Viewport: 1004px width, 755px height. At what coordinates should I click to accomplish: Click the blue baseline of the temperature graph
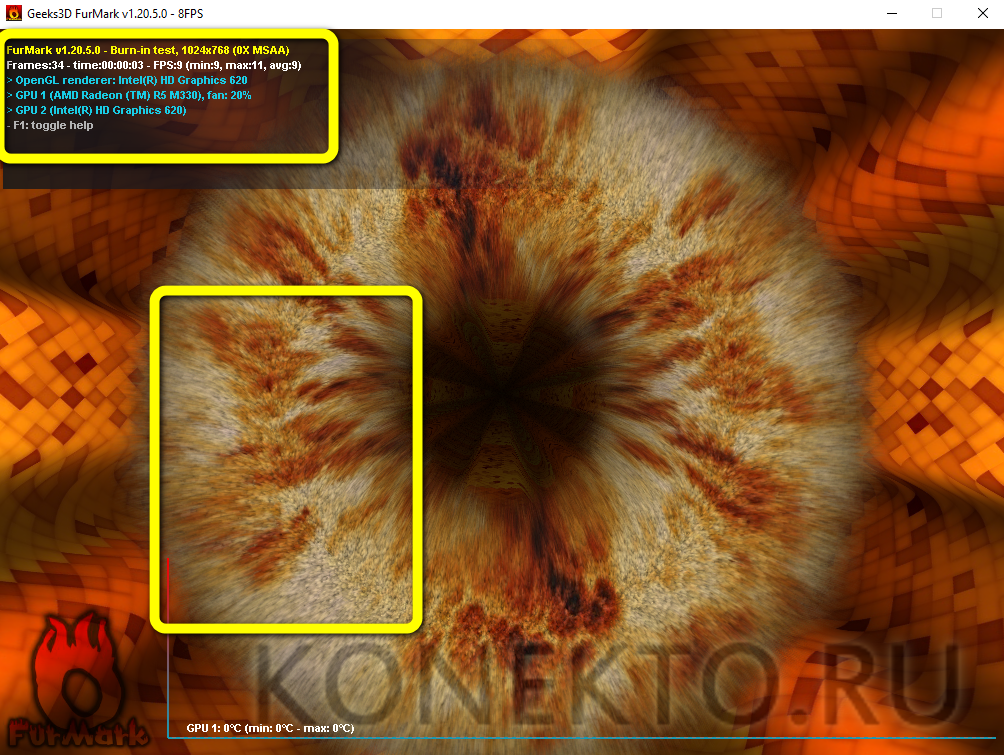(600, 739)
